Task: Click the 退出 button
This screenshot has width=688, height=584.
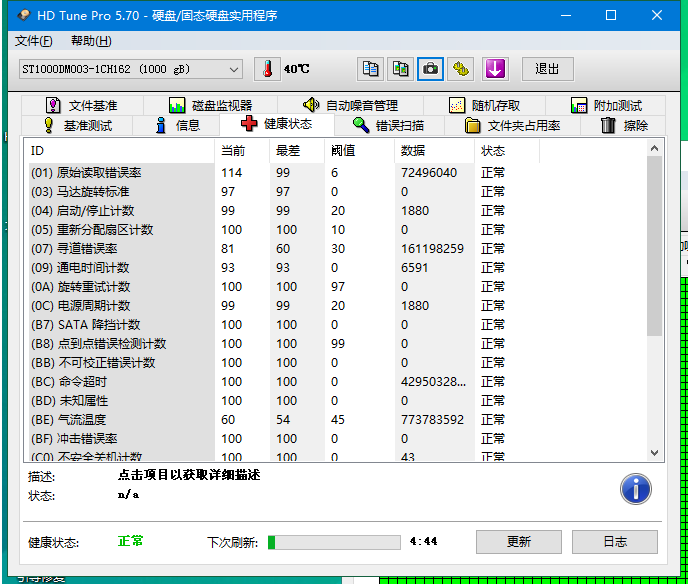Action: coord(547,69)
